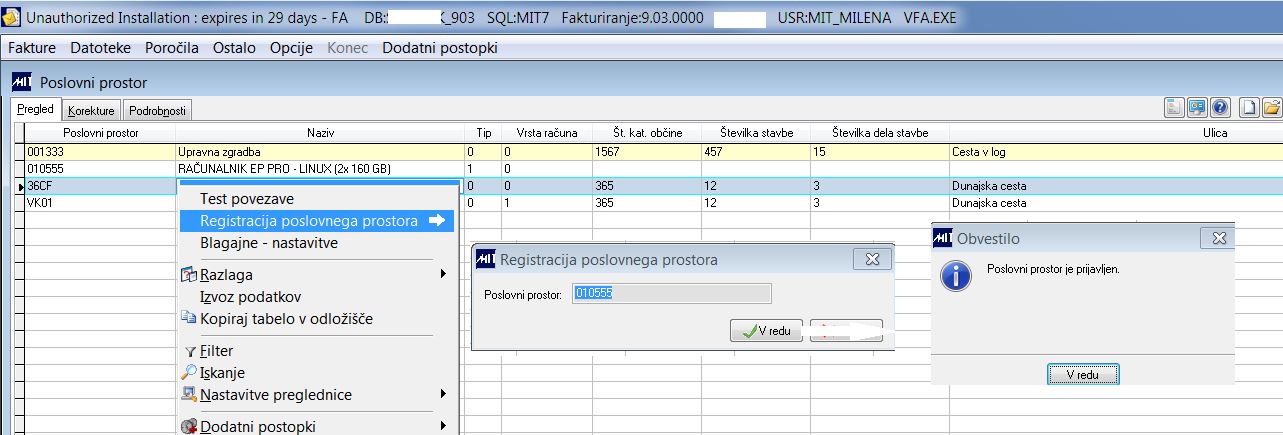Click the open folder toolbar icon

coord(1271,108)
